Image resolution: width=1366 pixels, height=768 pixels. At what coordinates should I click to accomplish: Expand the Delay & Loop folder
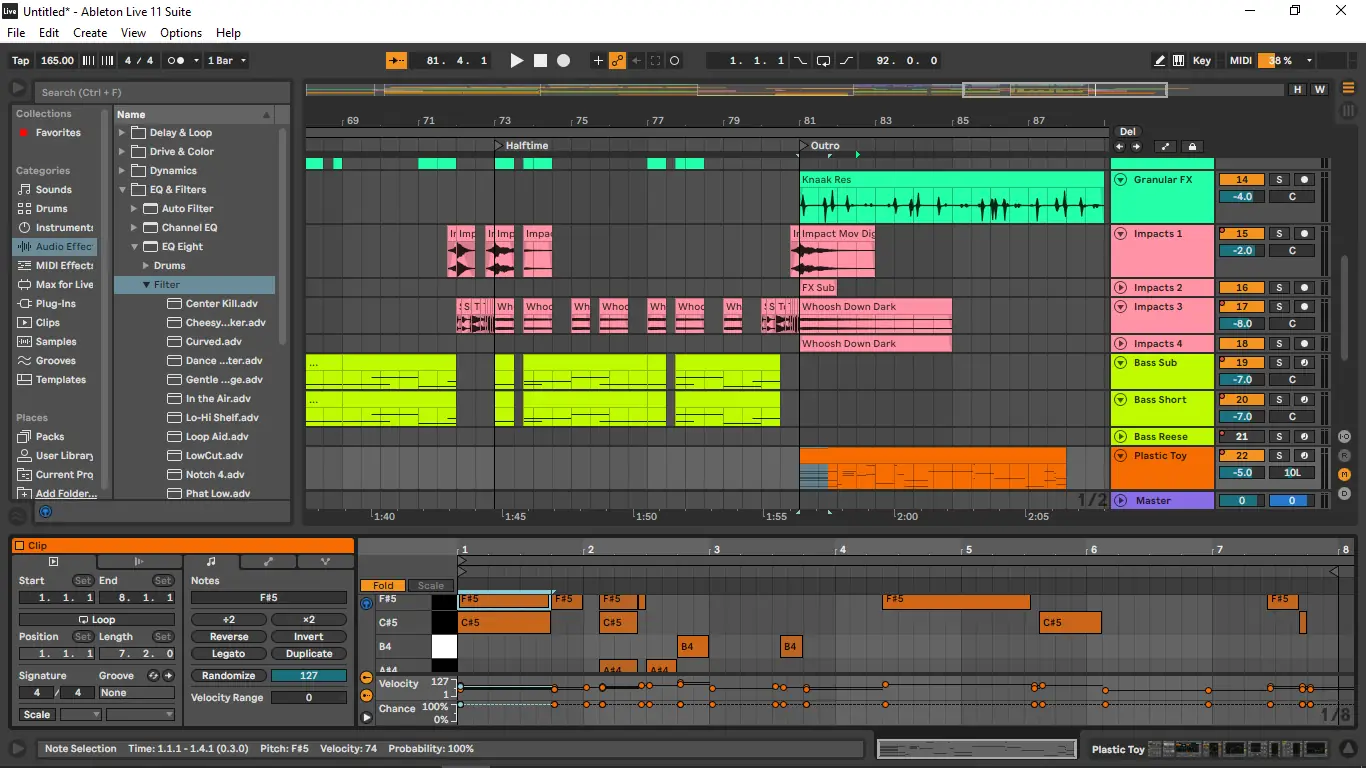pyautogui.click(x=123, y=133)
